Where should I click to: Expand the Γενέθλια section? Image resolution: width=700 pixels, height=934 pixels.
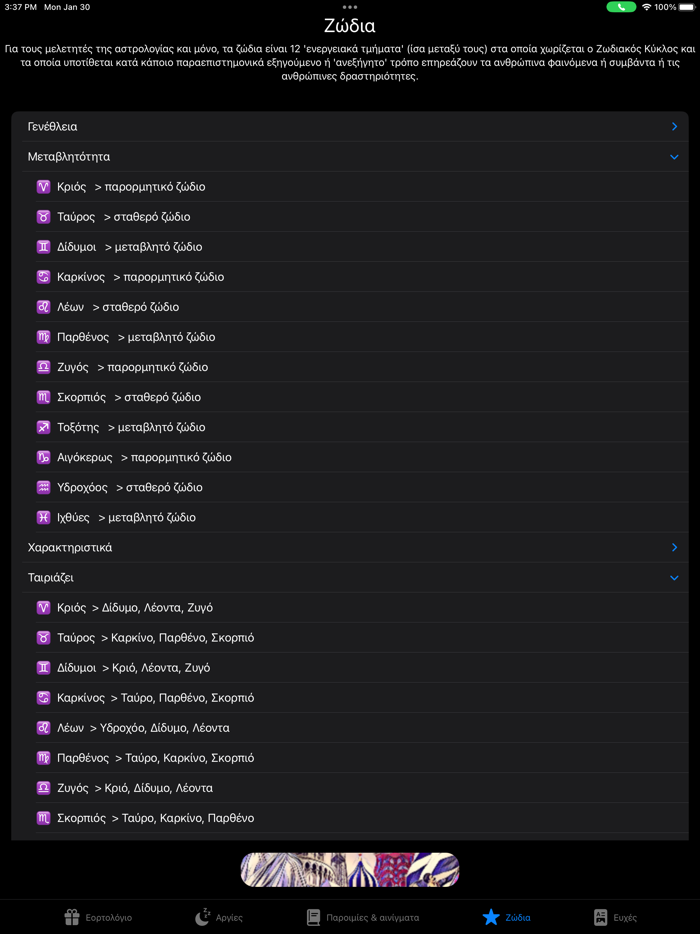coord(674,127)
